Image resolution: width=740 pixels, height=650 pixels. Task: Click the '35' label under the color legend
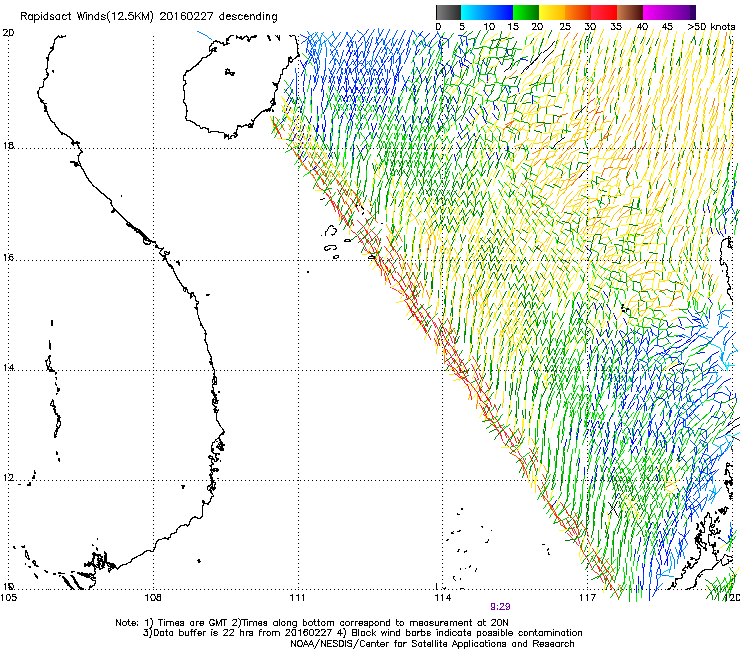[616, 26]
